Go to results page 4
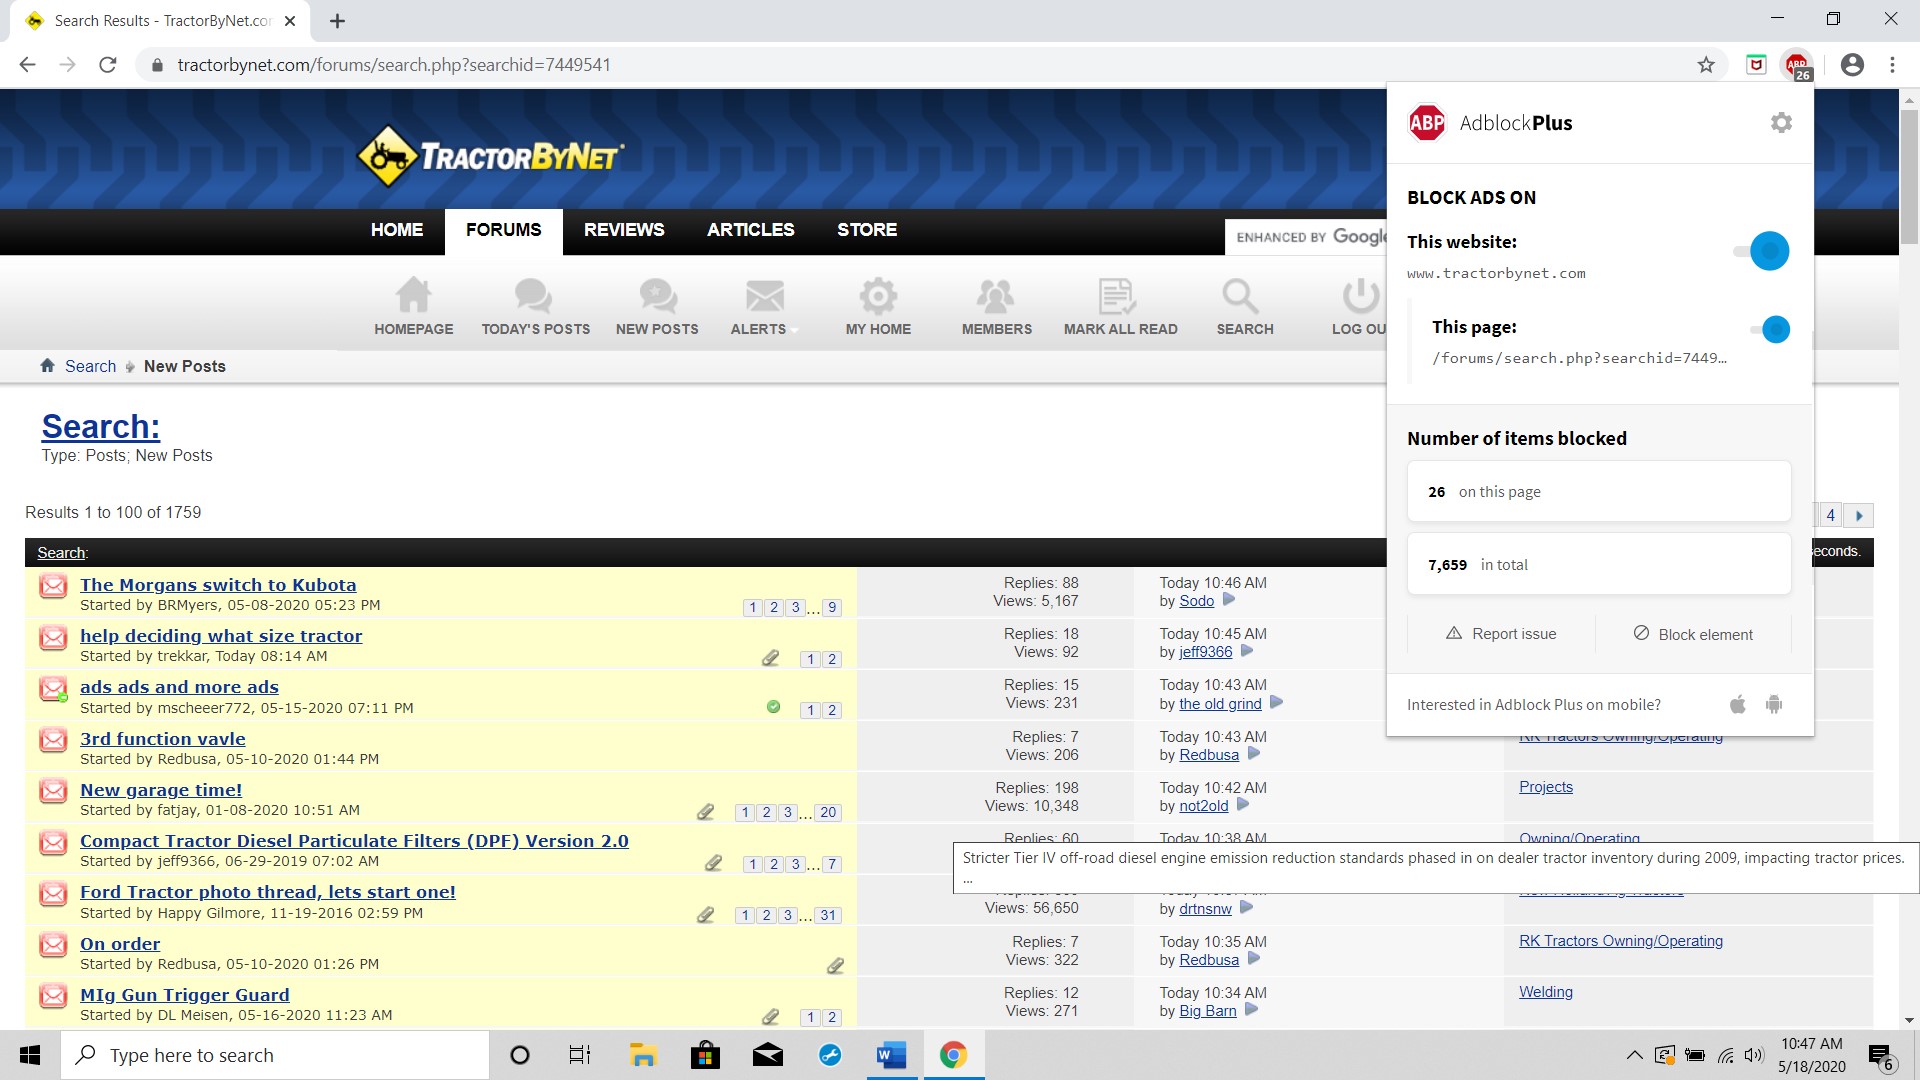The width and height of the screenshot is (1920, 1080). (x=1830, y=515)
